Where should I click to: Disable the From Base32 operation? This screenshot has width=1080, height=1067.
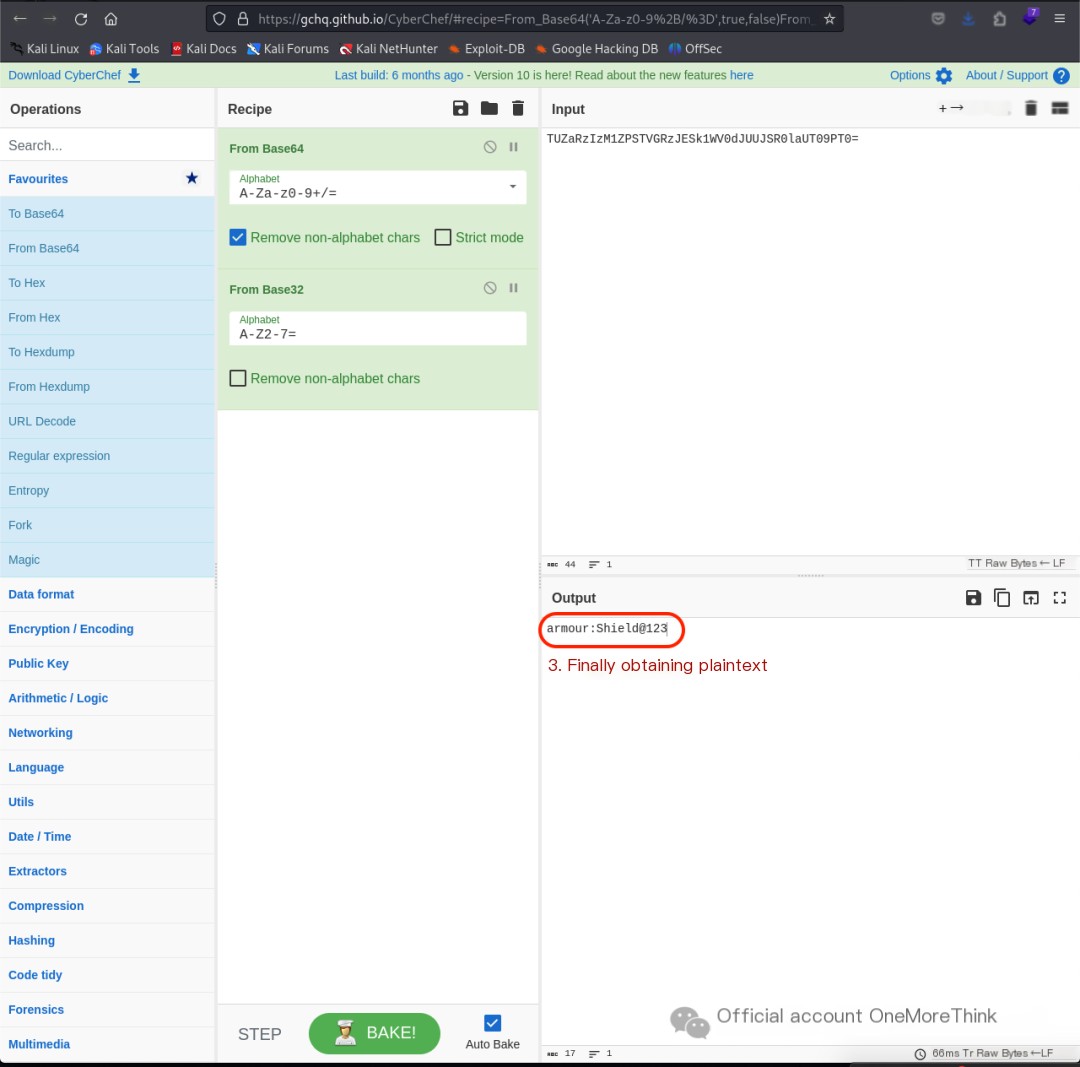490,288
